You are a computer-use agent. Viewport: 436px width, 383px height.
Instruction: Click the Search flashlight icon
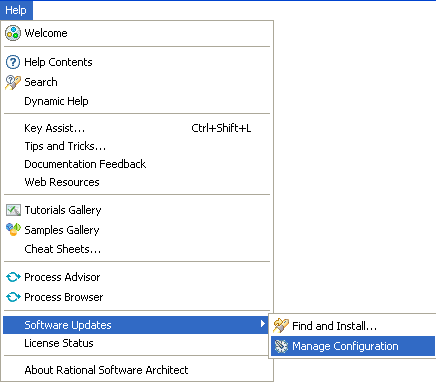click(13, 82)
